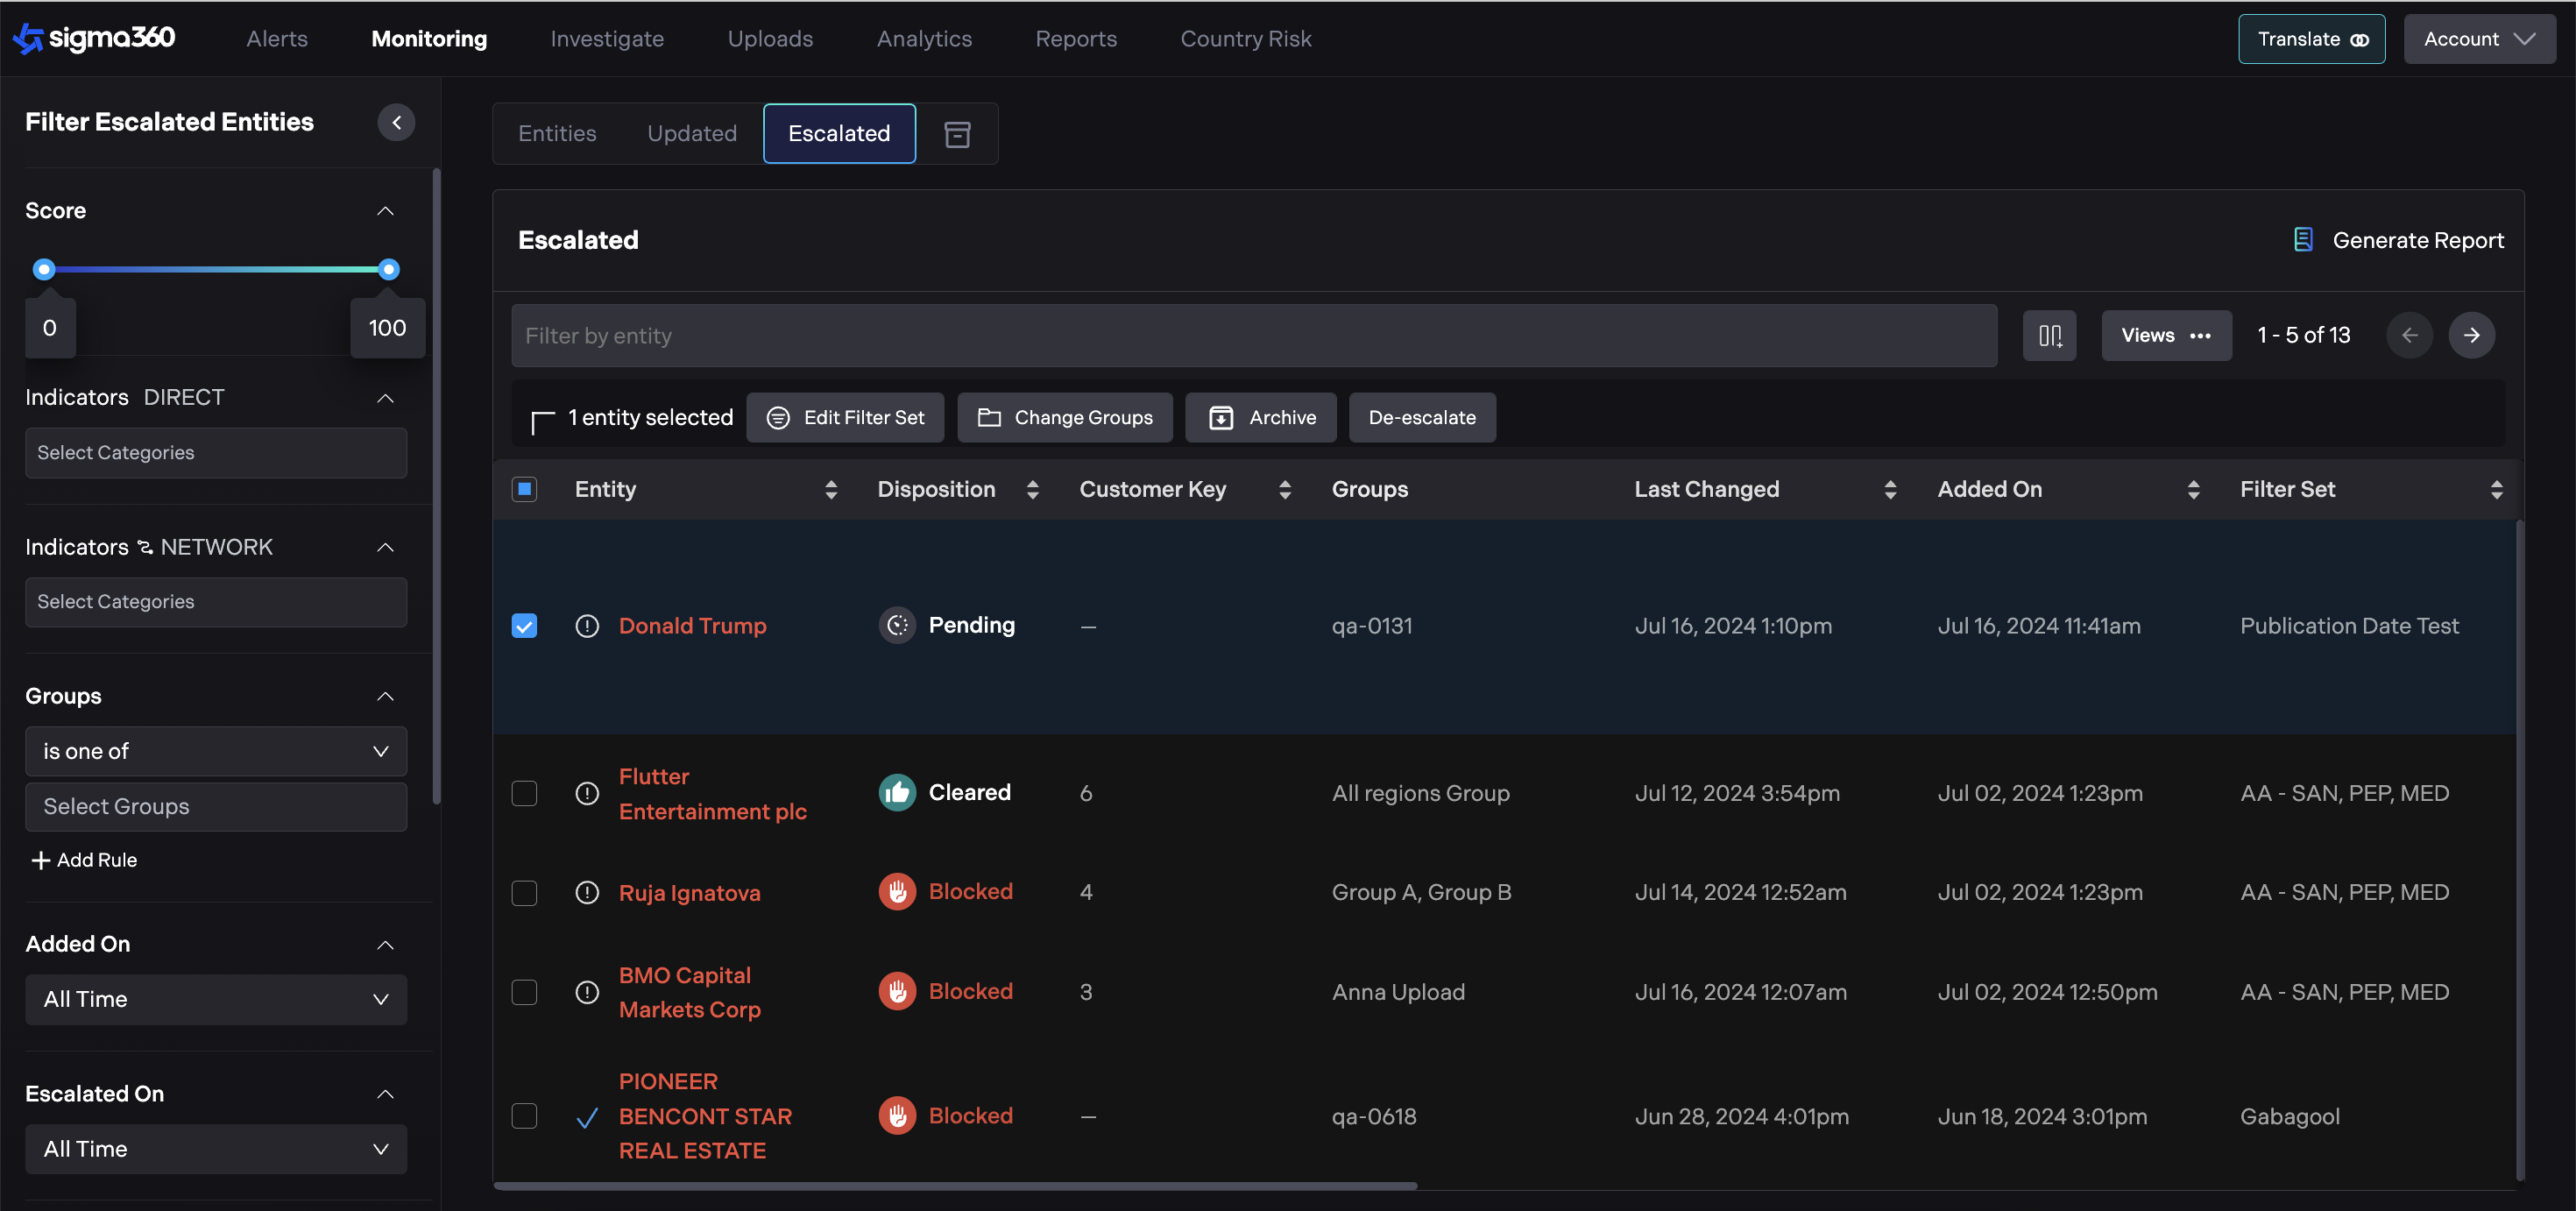Click the Generate Report document icon

coord(2303,240)
